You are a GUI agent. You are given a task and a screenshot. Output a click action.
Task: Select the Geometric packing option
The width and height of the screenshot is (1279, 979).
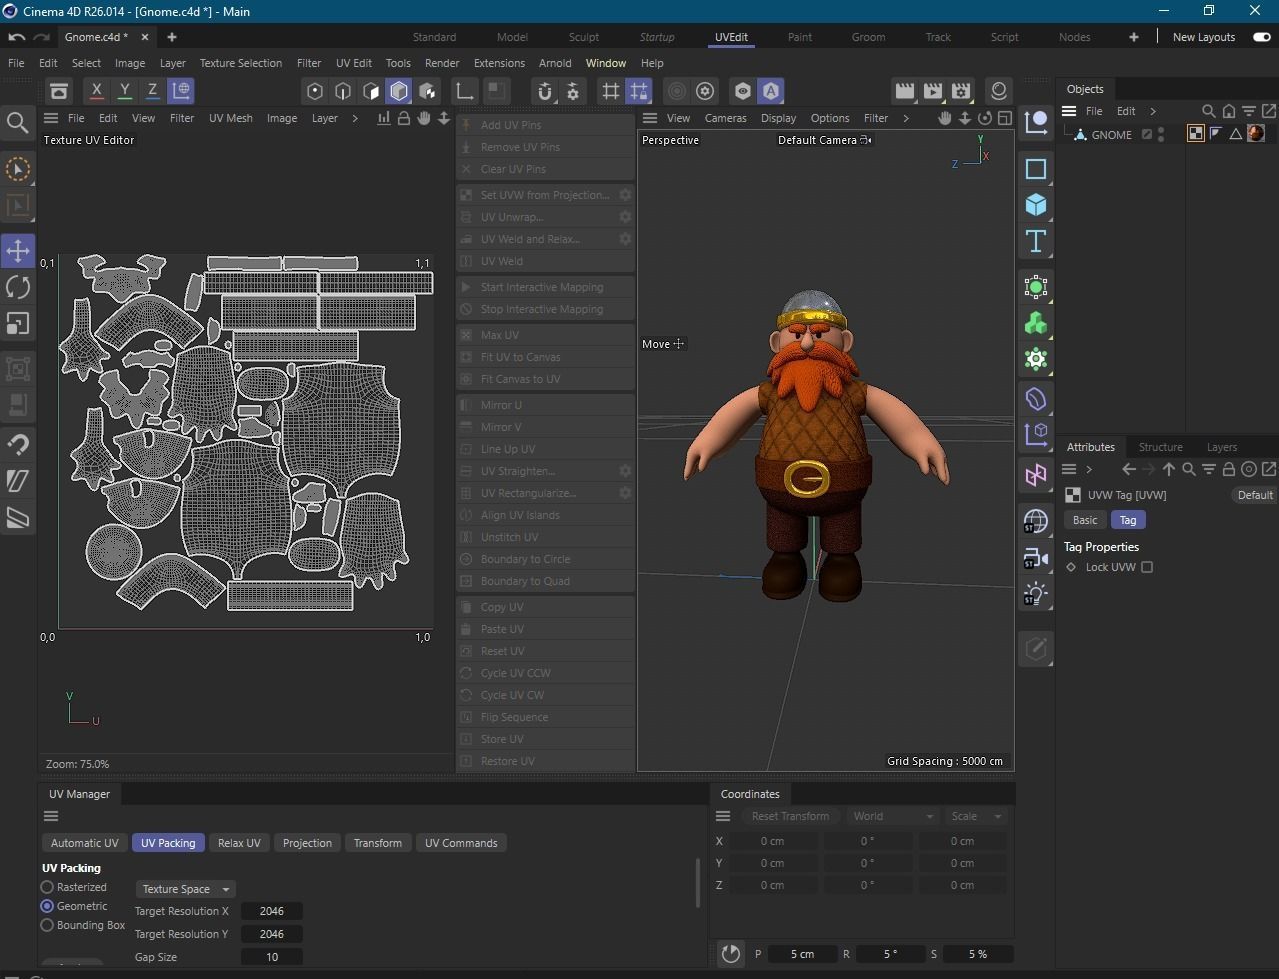[x=47, y=906]
